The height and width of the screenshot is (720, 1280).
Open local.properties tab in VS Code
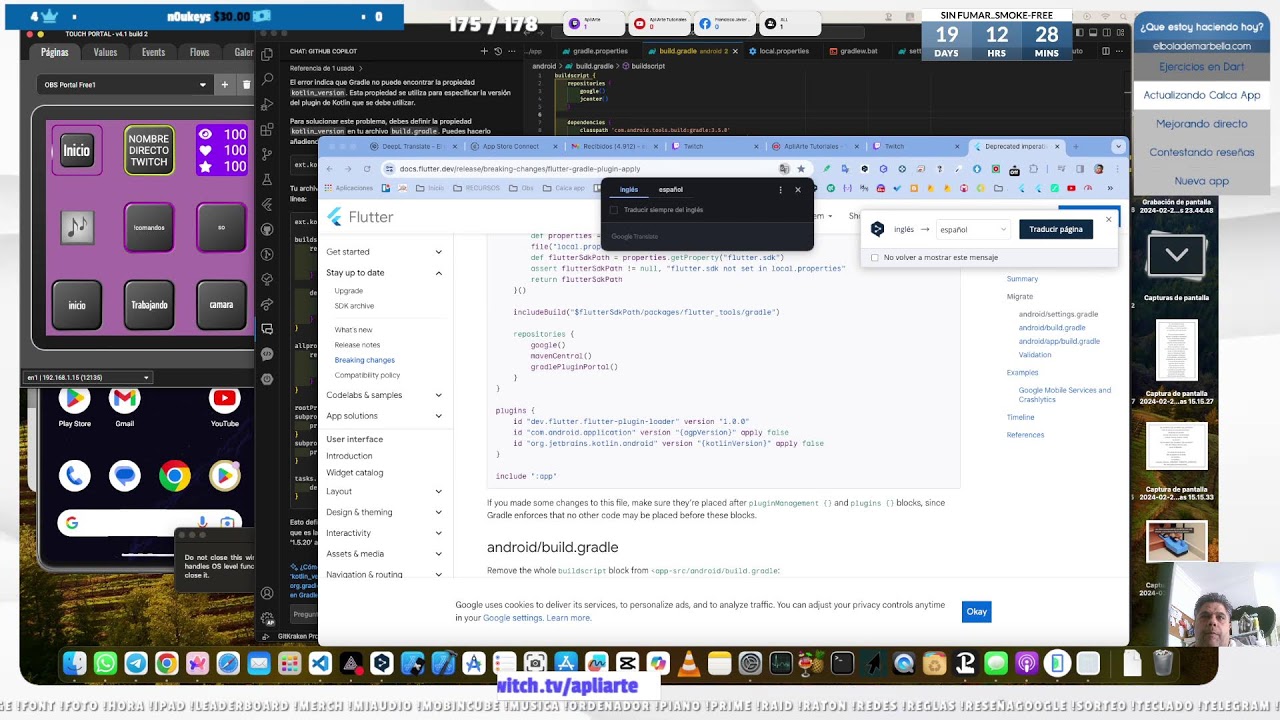(x=784, y=51)
